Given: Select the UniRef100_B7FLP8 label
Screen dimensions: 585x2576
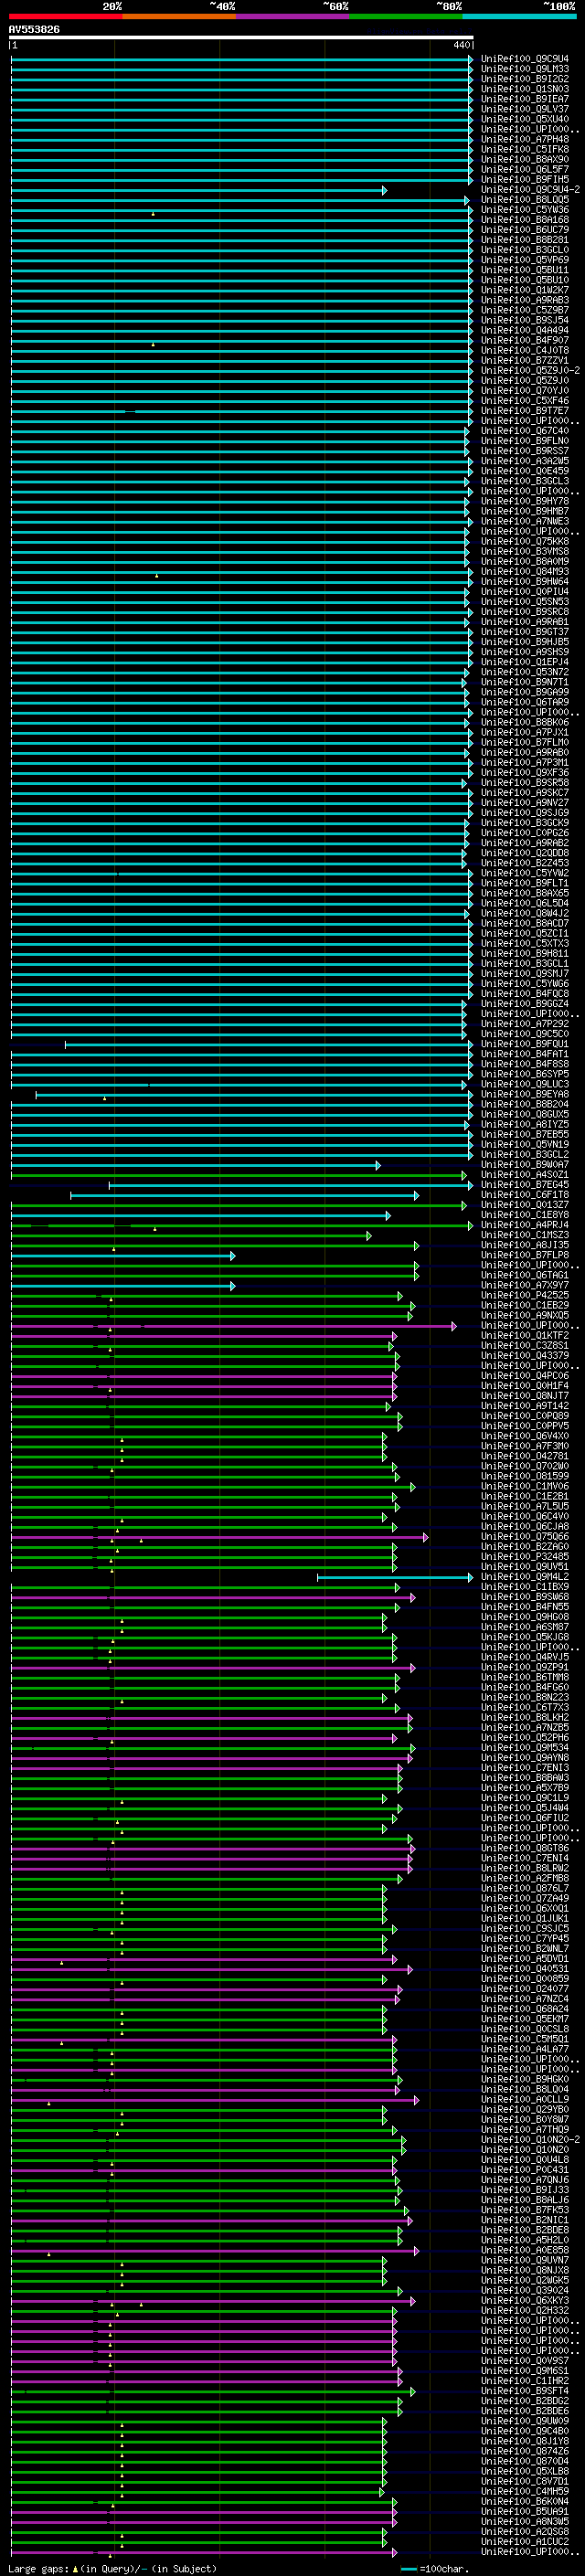Looking at the screenshot, I should (x=525, y=1255).
